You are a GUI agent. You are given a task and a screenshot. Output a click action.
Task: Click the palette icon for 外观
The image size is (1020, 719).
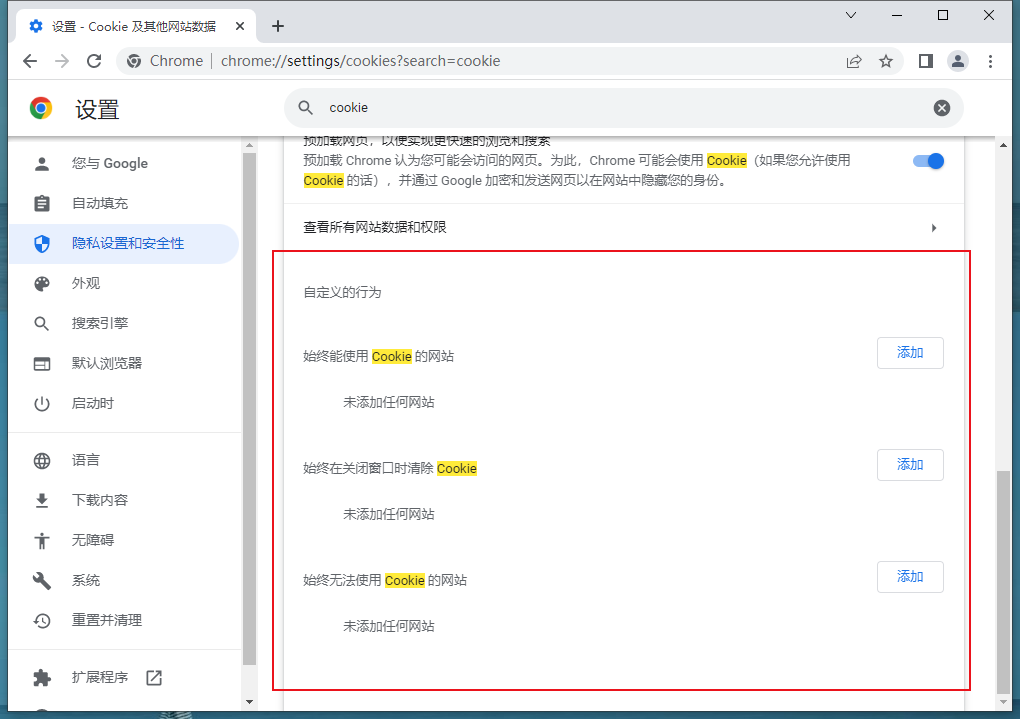point(42,284)
